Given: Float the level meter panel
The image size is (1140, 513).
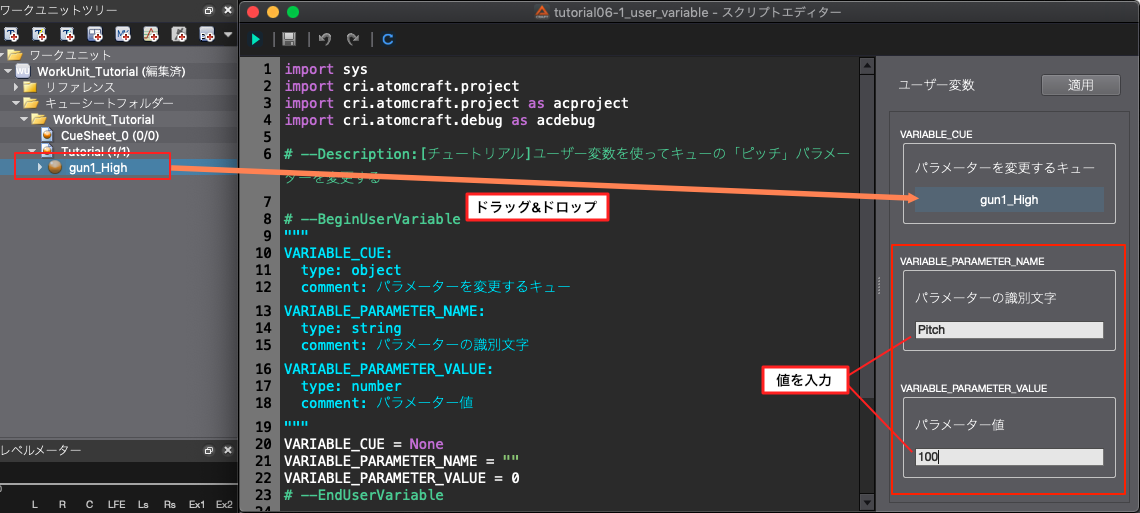Looking at the screenshot, I should [209, 451].
